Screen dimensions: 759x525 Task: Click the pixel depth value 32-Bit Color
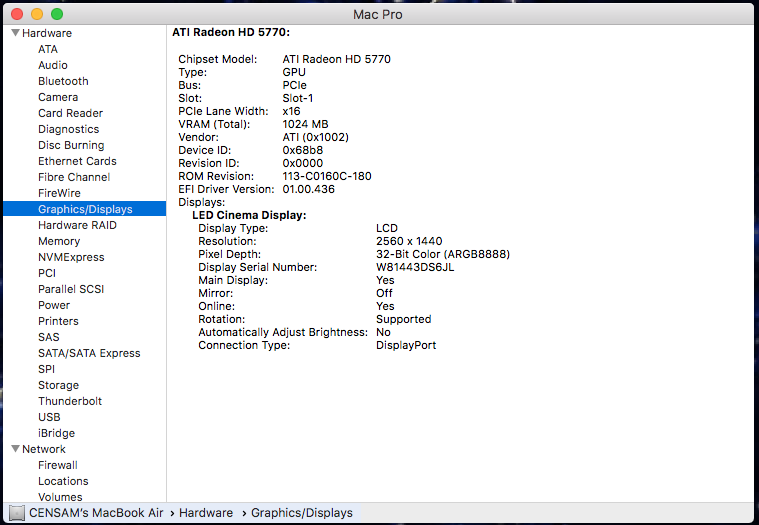coord(443,254)
